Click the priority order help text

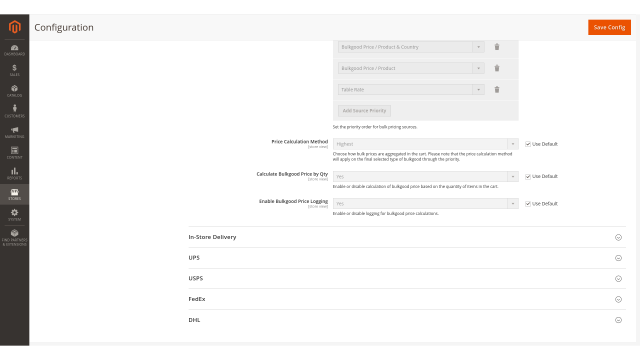[x=375, y=127]
